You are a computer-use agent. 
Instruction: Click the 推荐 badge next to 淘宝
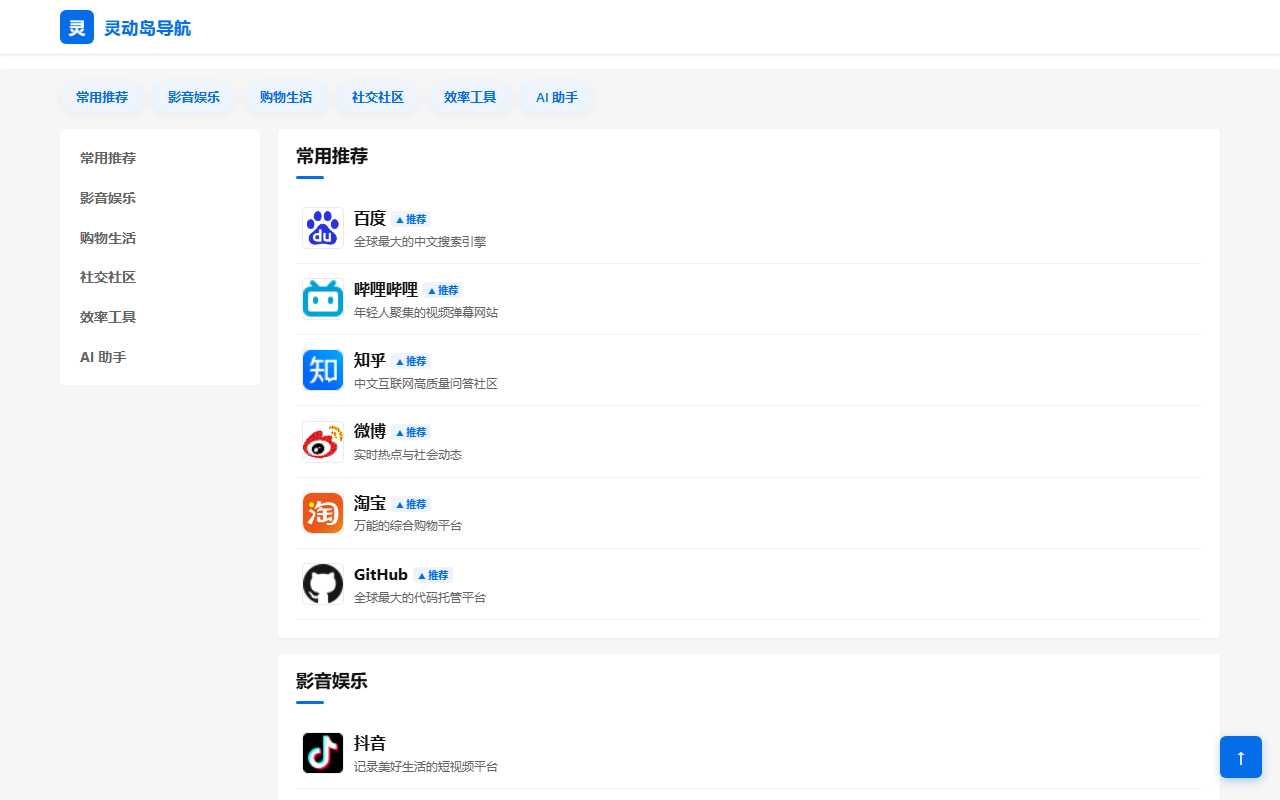click(411, 504)
